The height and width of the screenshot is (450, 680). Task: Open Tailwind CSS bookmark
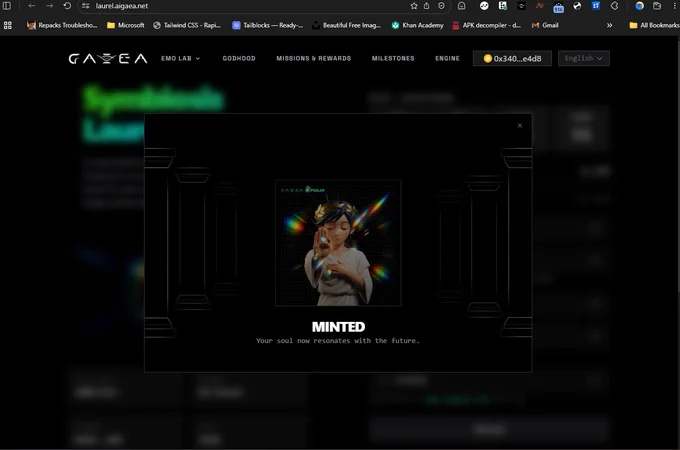tap(187, 25)
